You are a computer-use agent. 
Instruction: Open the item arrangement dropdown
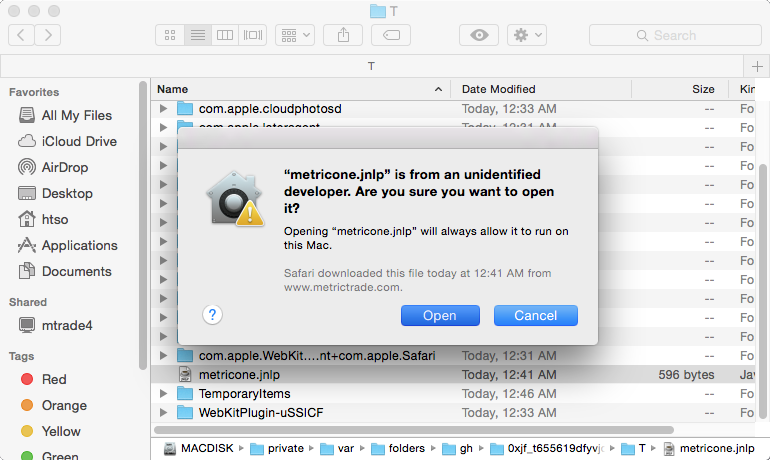[295, 35]
